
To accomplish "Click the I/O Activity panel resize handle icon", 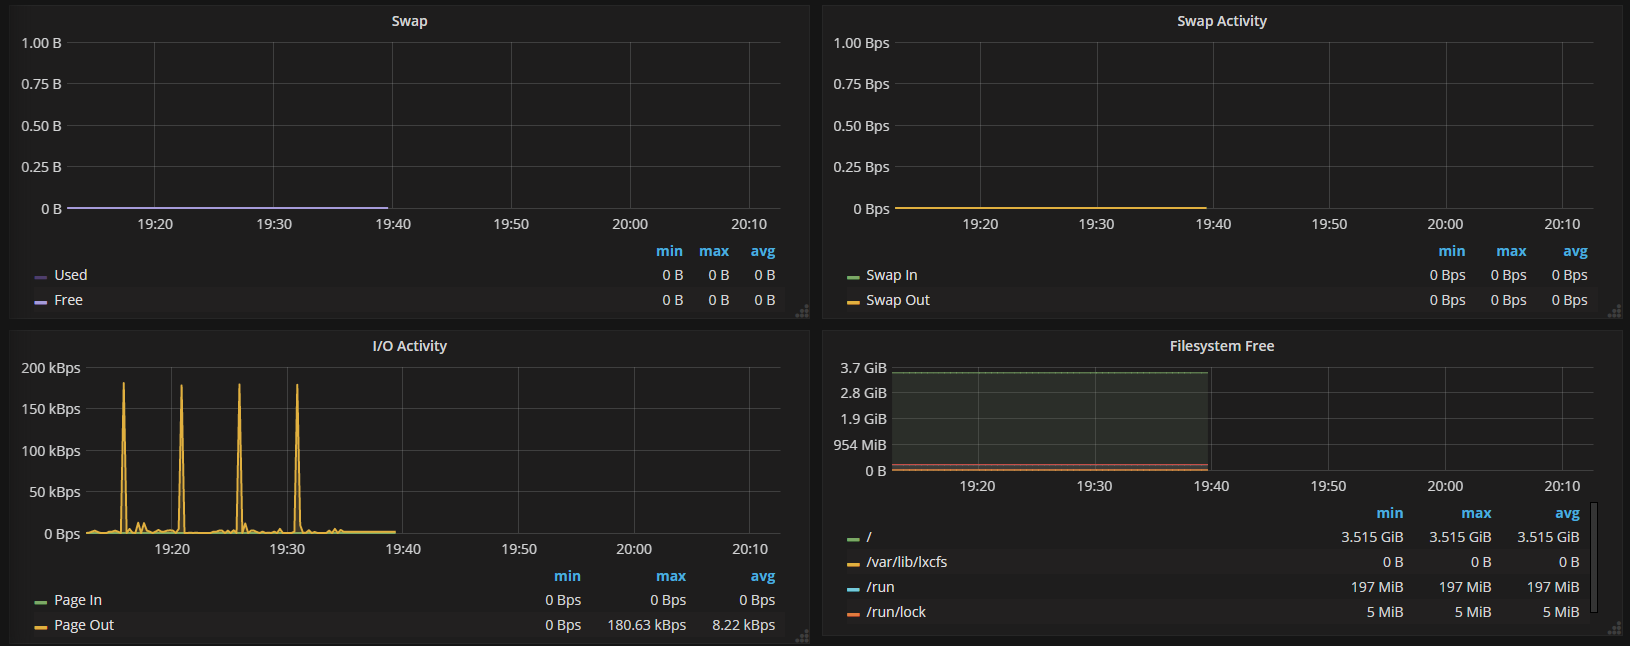I will click(802, 636).
